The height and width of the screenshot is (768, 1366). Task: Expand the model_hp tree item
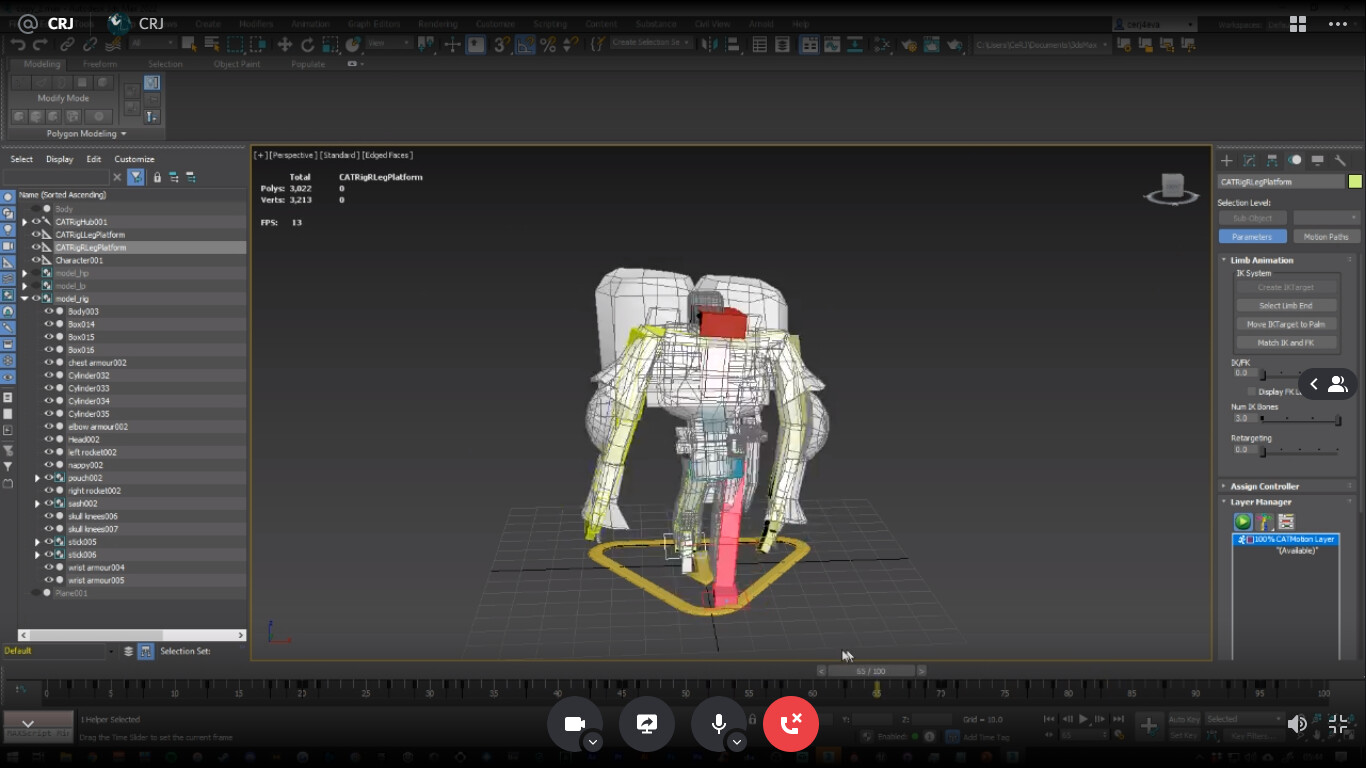click(x=25, y=273)
